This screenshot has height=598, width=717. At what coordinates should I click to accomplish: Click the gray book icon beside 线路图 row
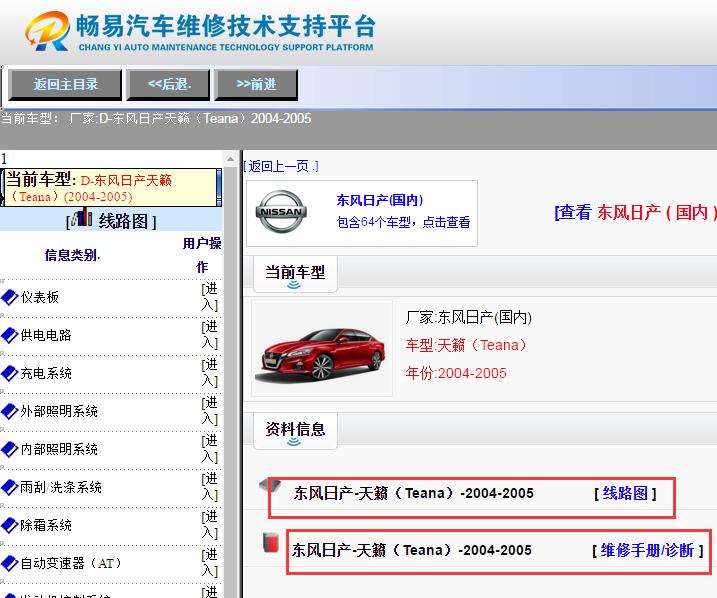click(270, 486)
